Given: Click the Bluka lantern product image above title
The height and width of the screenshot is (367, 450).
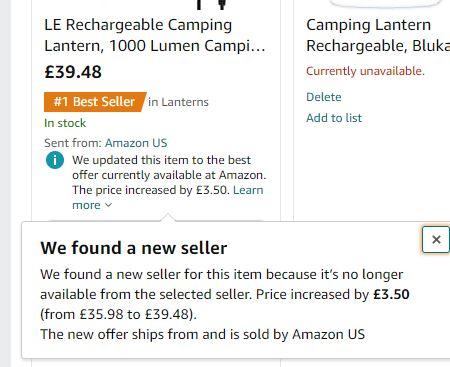Looking at the screenshot, I should tap(387, 3).
